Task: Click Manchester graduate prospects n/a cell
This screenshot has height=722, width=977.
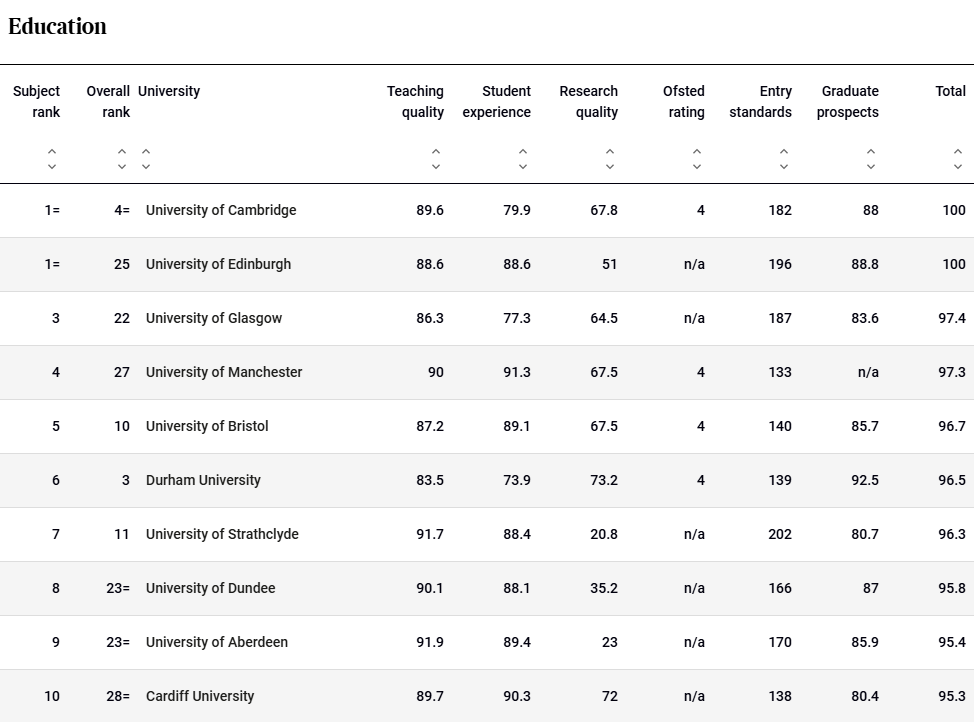Action: [x=868, y=372]
